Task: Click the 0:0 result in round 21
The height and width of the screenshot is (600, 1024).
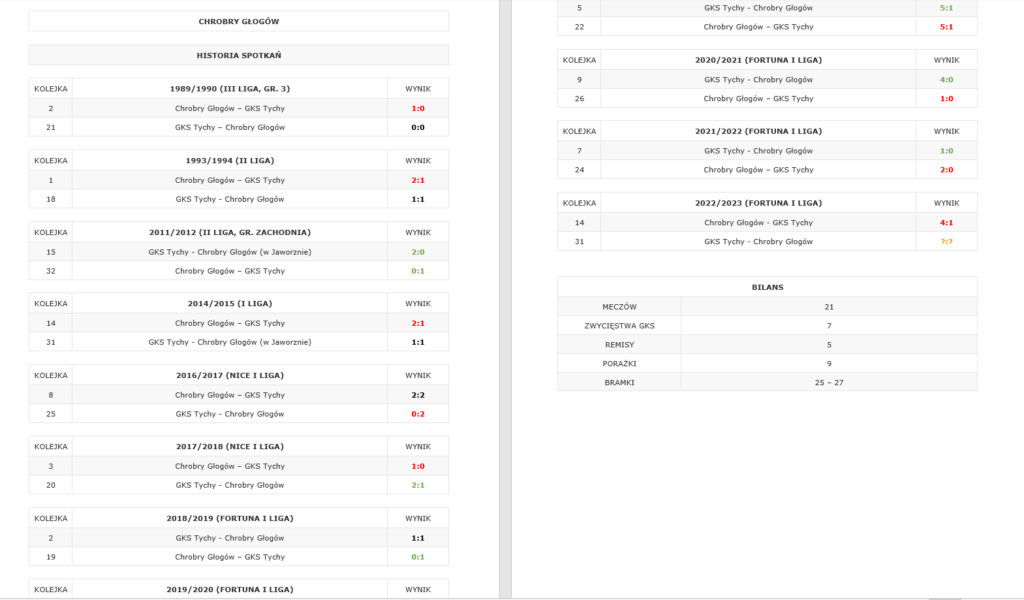Action: [x=418, y=127]
